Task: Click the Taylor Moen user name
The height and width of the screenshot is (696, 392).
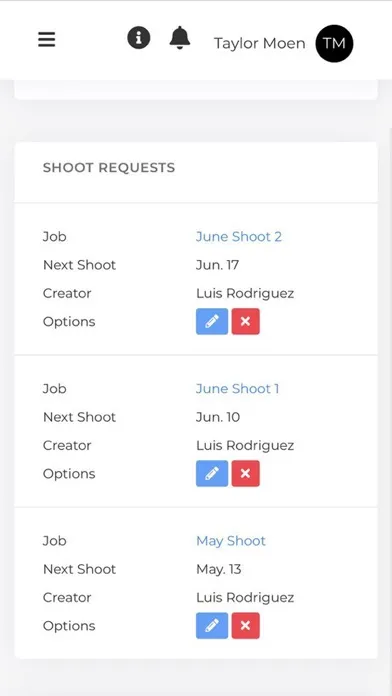Action: point(260,44)
